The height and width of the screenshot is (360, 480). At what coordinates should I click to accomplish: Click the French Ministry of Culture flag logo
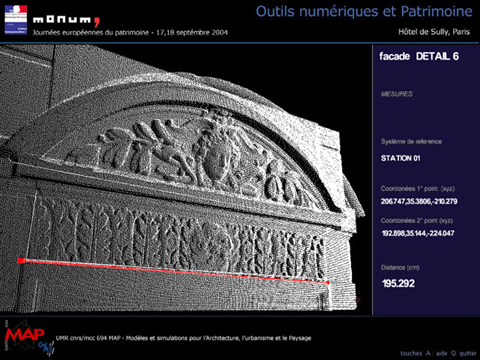(16, 19)
